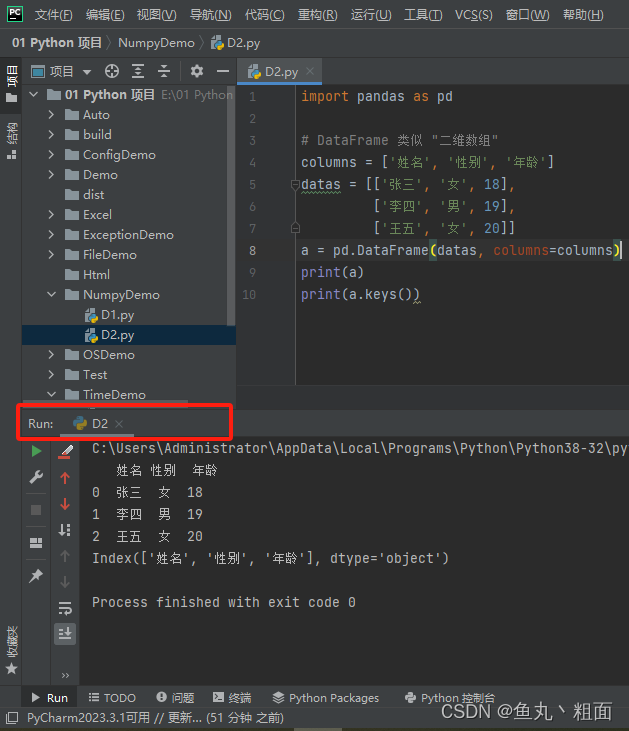
Task: Expand the Auto folder
Action: (51, 115)
